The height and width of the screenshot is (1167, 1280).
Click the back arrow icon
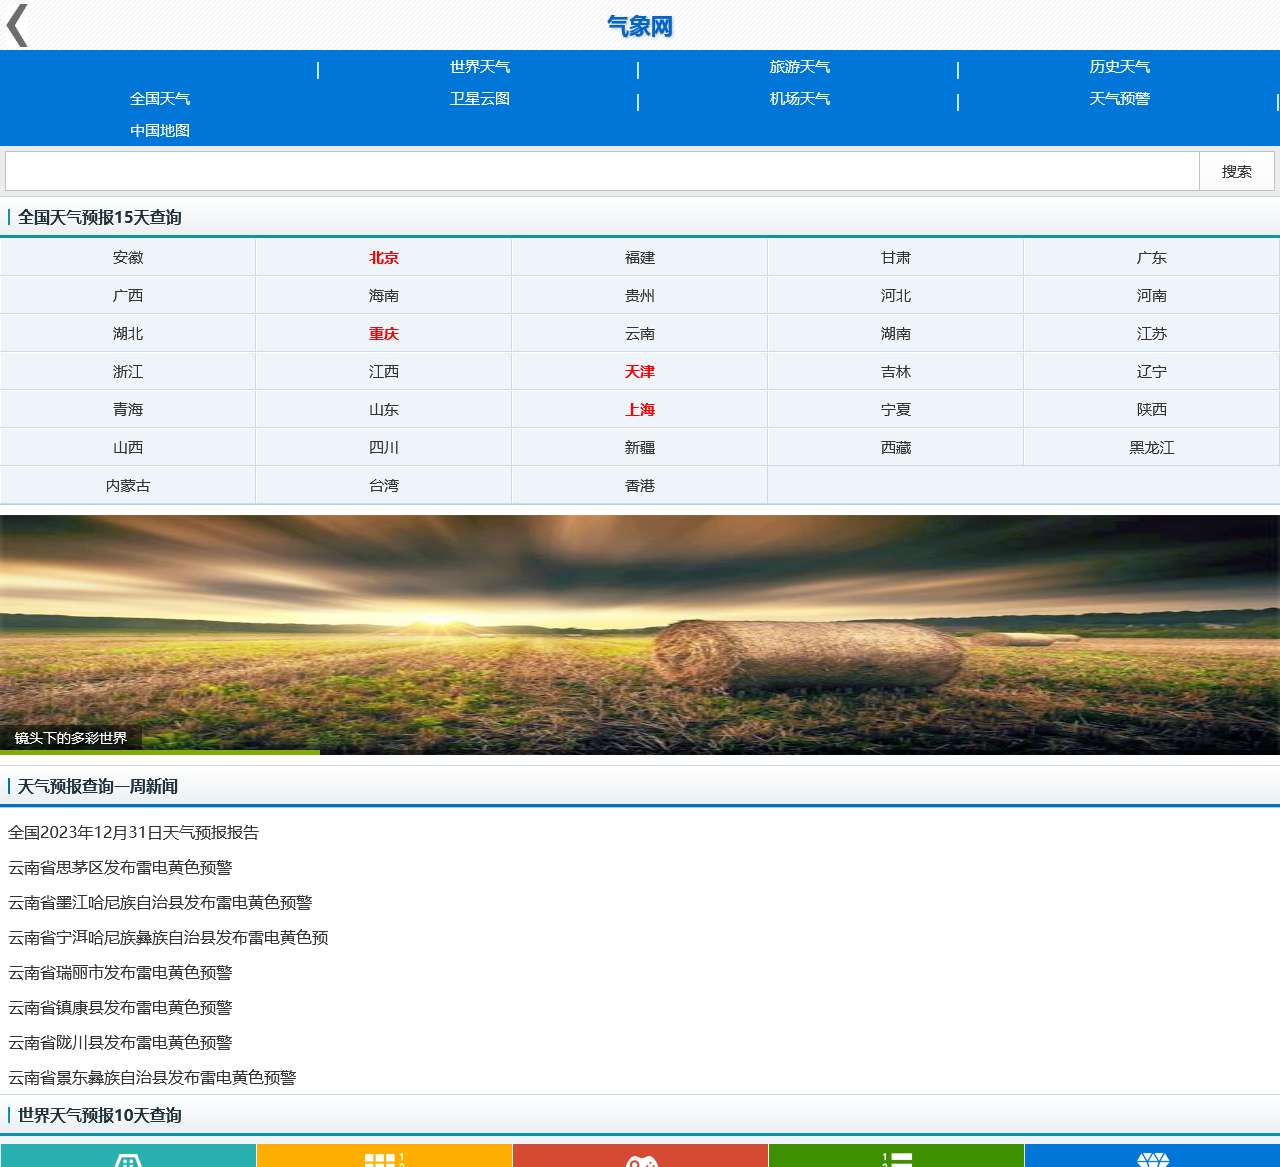click(18, 26)
